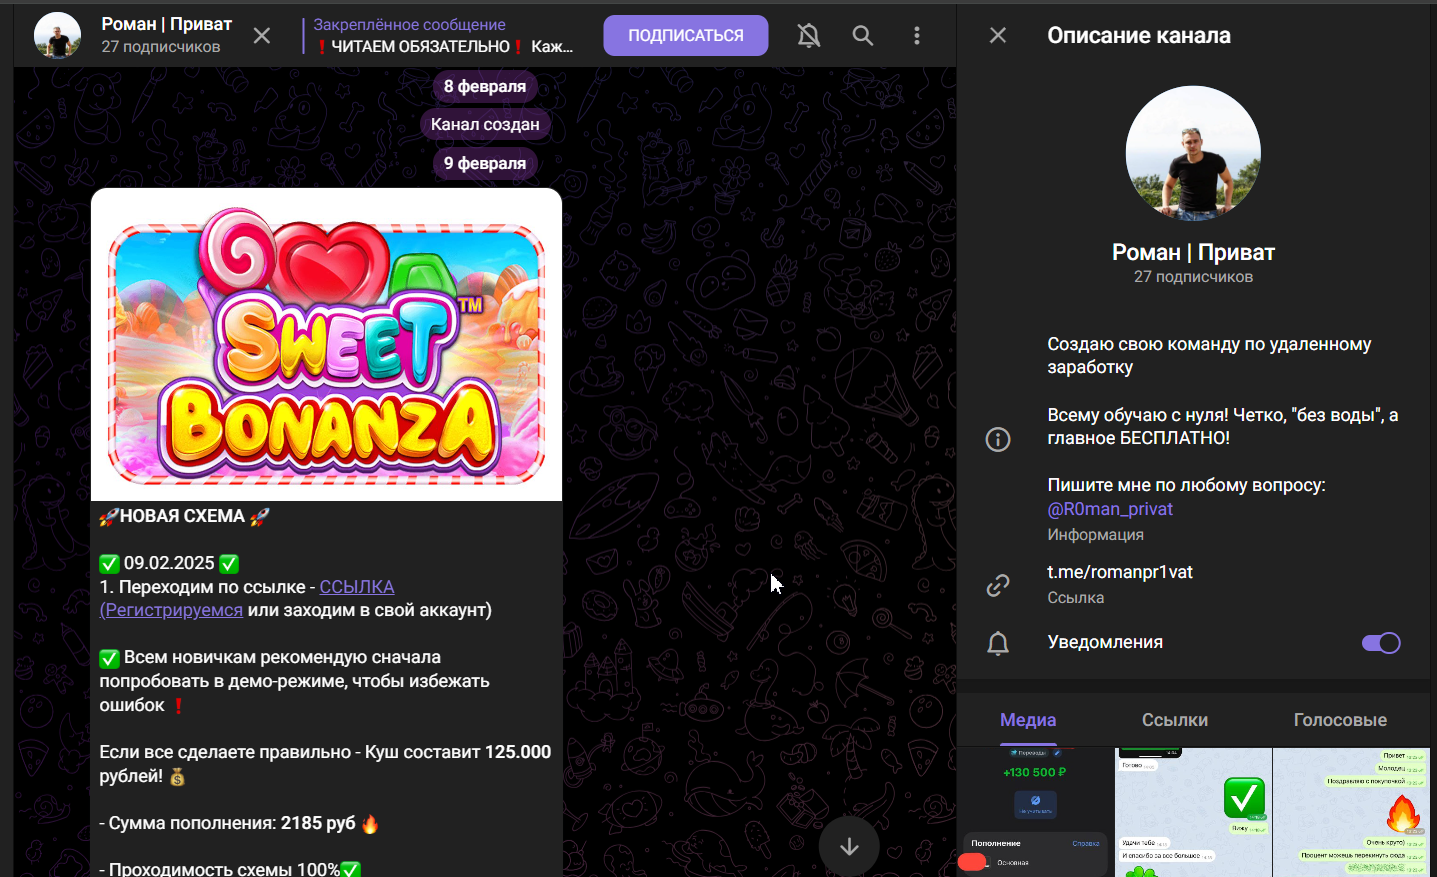This screenshot has width=1437, height=877.
Task: Open the media thumbnail with green checkmark
Action: 1193,812
